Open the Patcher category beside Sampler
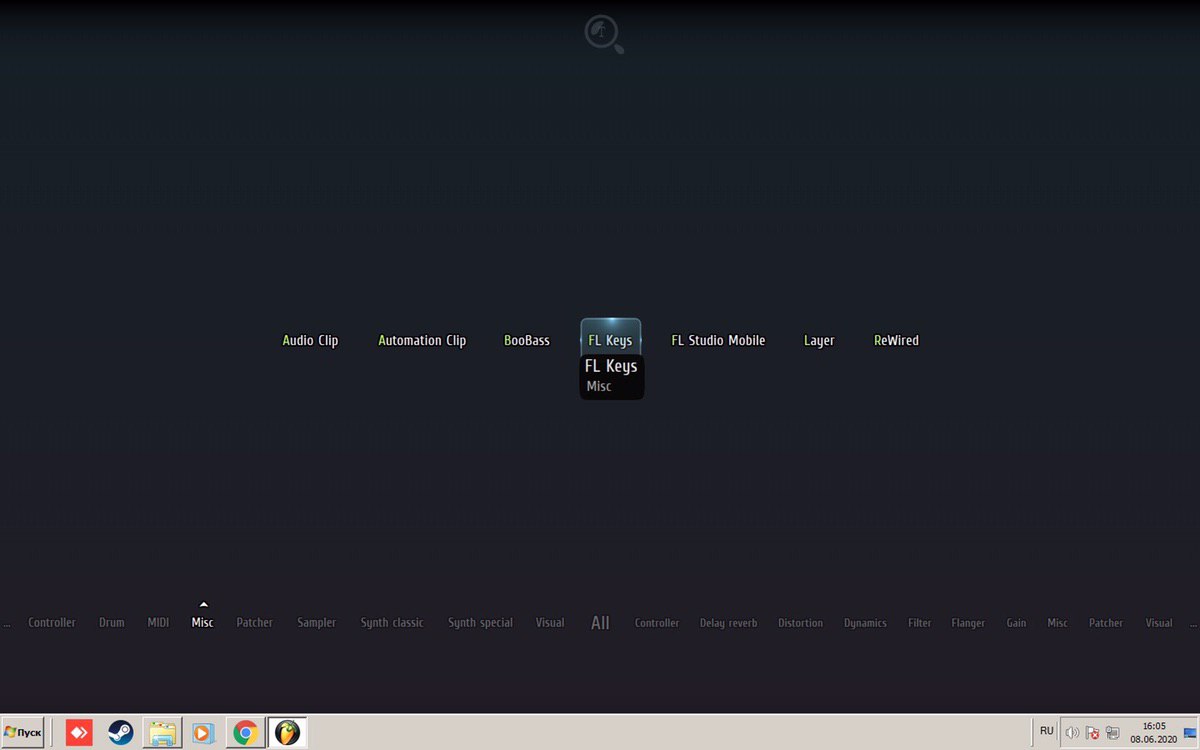 (255, 622)
